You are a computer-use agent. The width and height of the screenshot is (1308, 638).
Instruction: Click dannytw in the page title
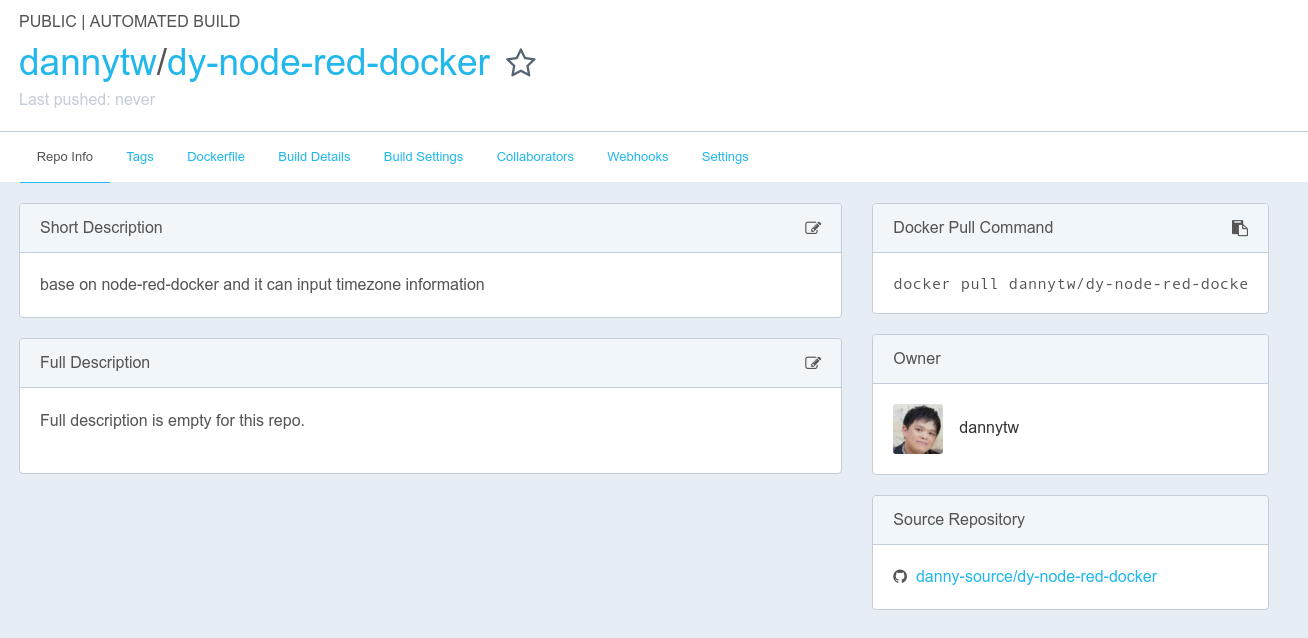click(x=87, y=63)
